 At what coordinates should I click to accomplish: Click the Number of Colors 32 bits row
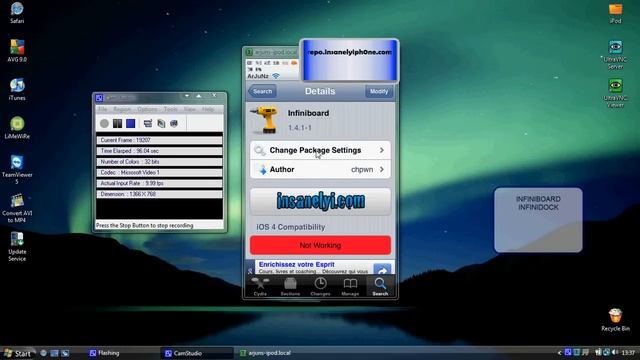[160, 162]
